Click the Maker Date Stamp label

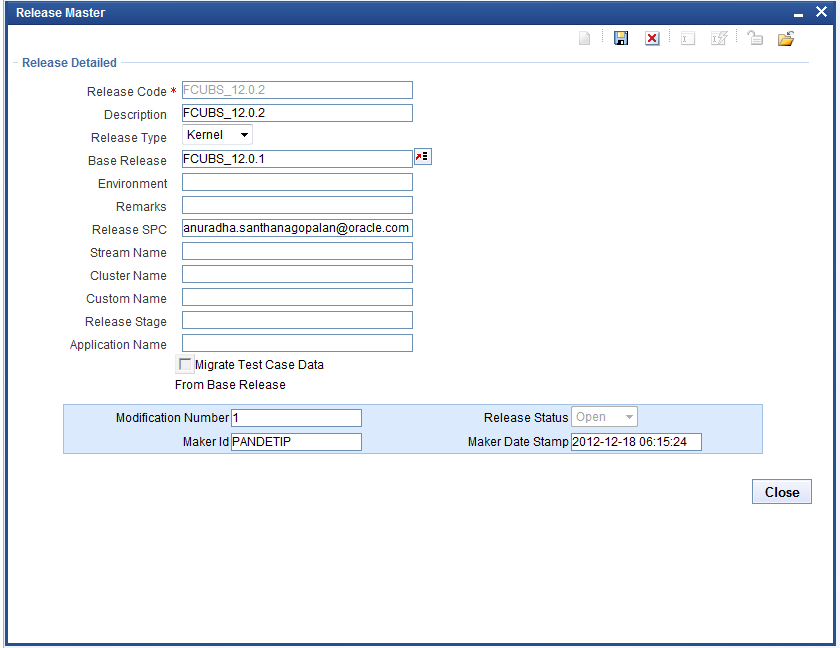tap(518, 442)
